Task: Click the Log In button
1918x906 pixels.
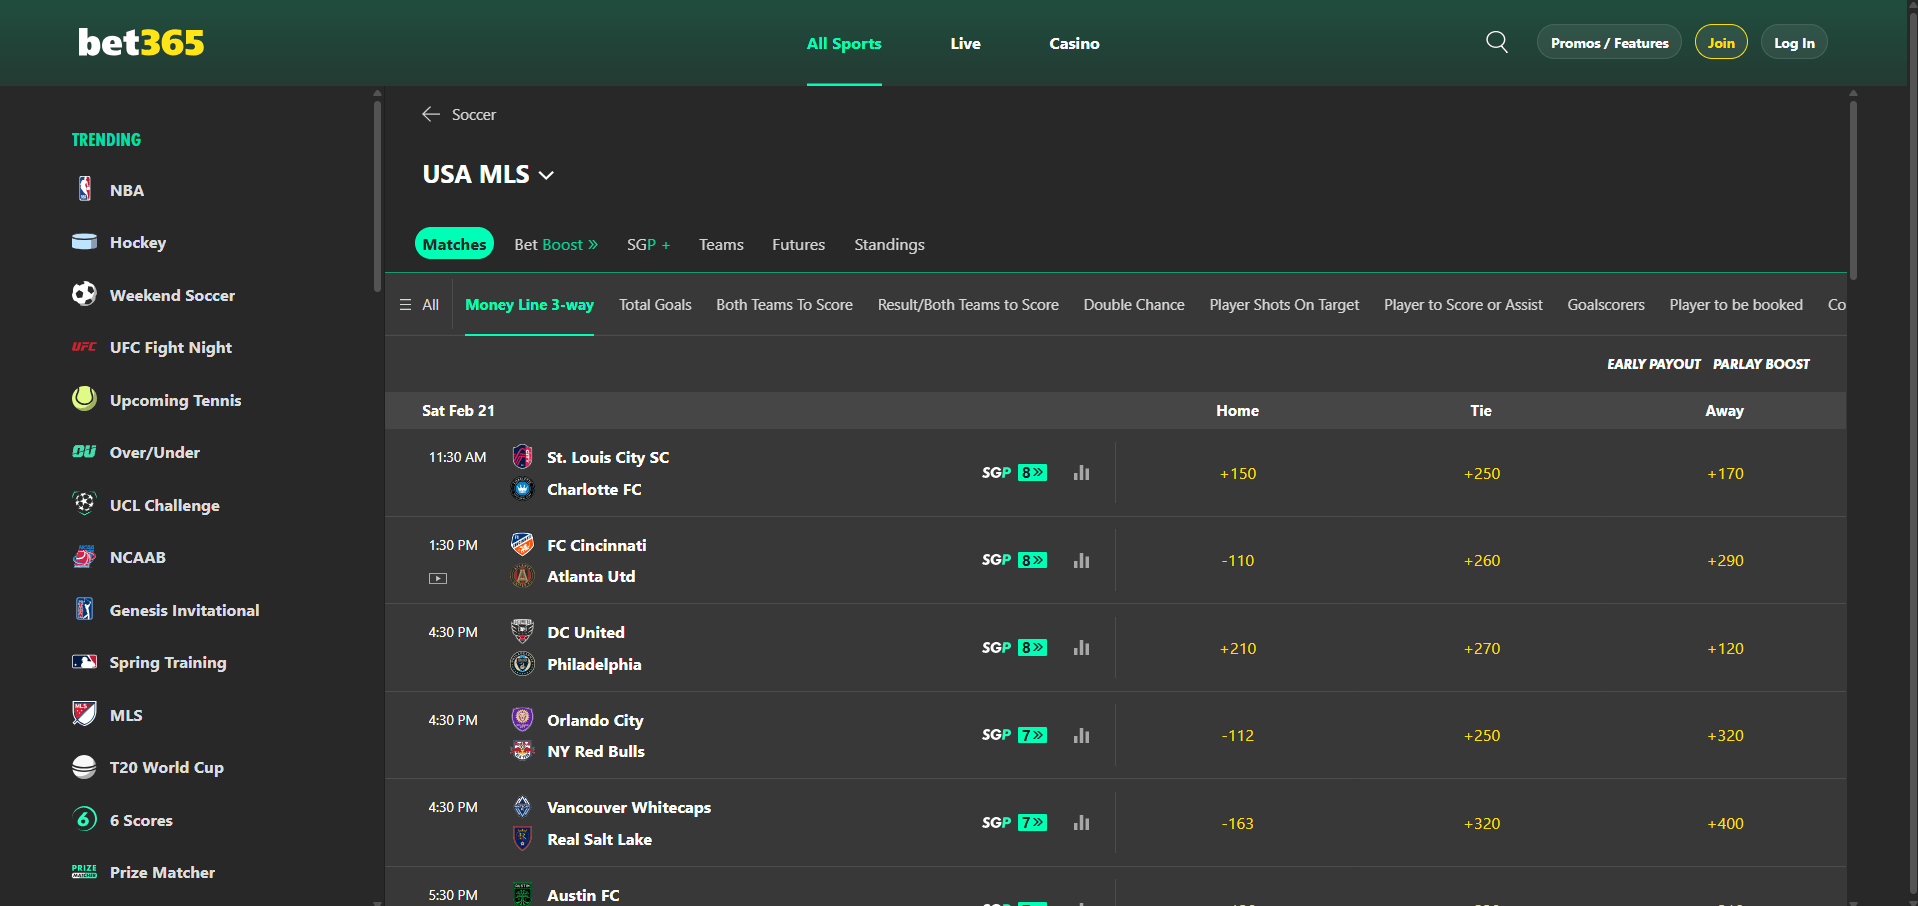Action: (x=1793, y=42)
